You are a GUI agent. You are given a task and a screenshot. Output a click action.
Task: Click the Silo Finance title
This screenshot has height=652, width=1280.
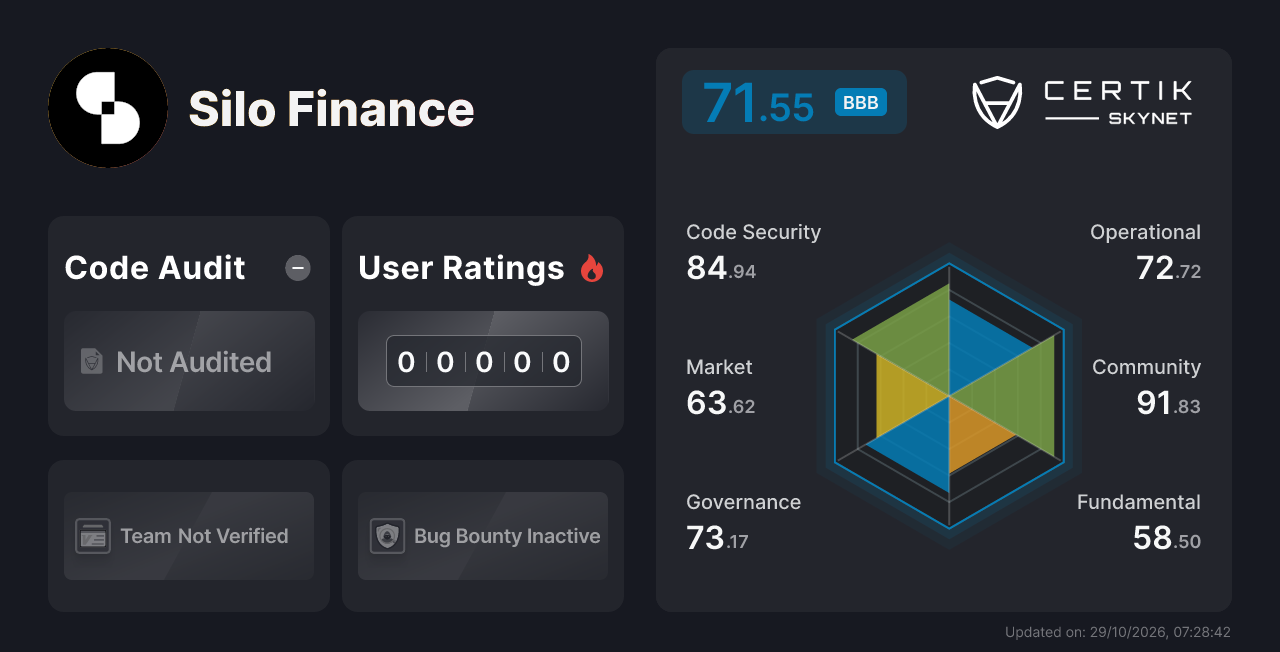(x=331, y=109)
